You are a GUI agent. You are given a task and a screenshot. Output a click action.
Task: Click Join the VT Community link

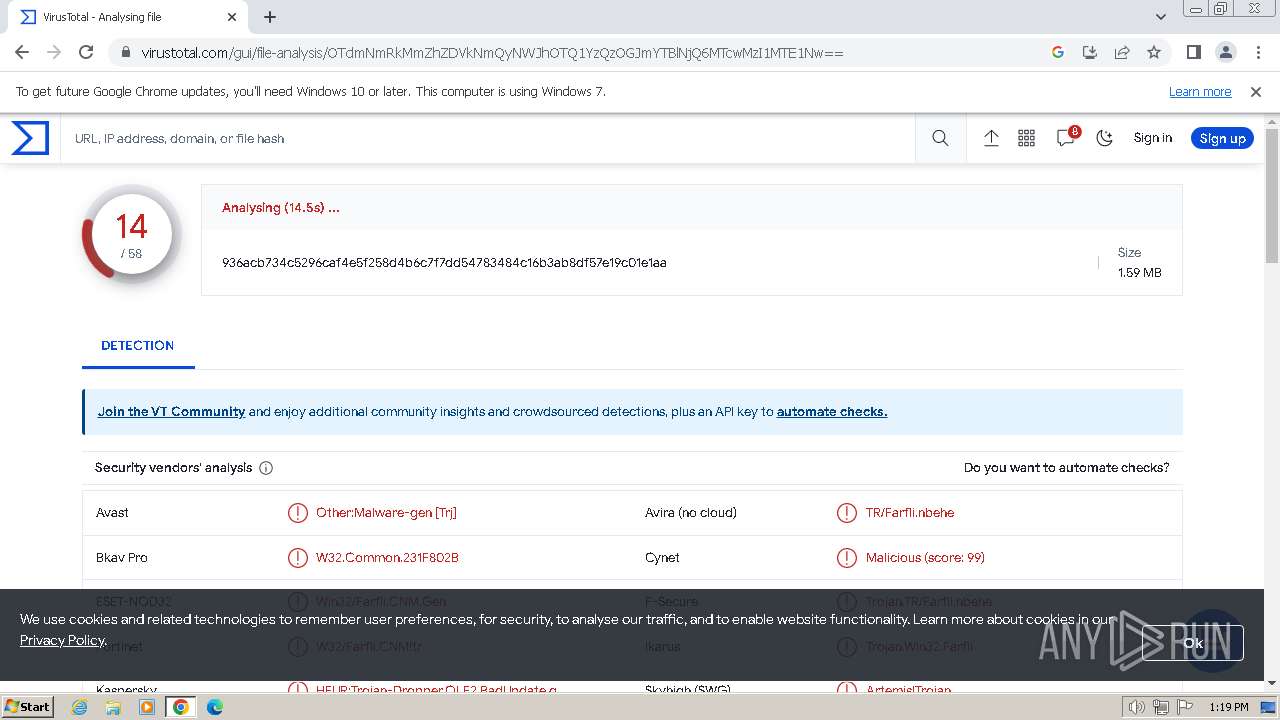171,411
